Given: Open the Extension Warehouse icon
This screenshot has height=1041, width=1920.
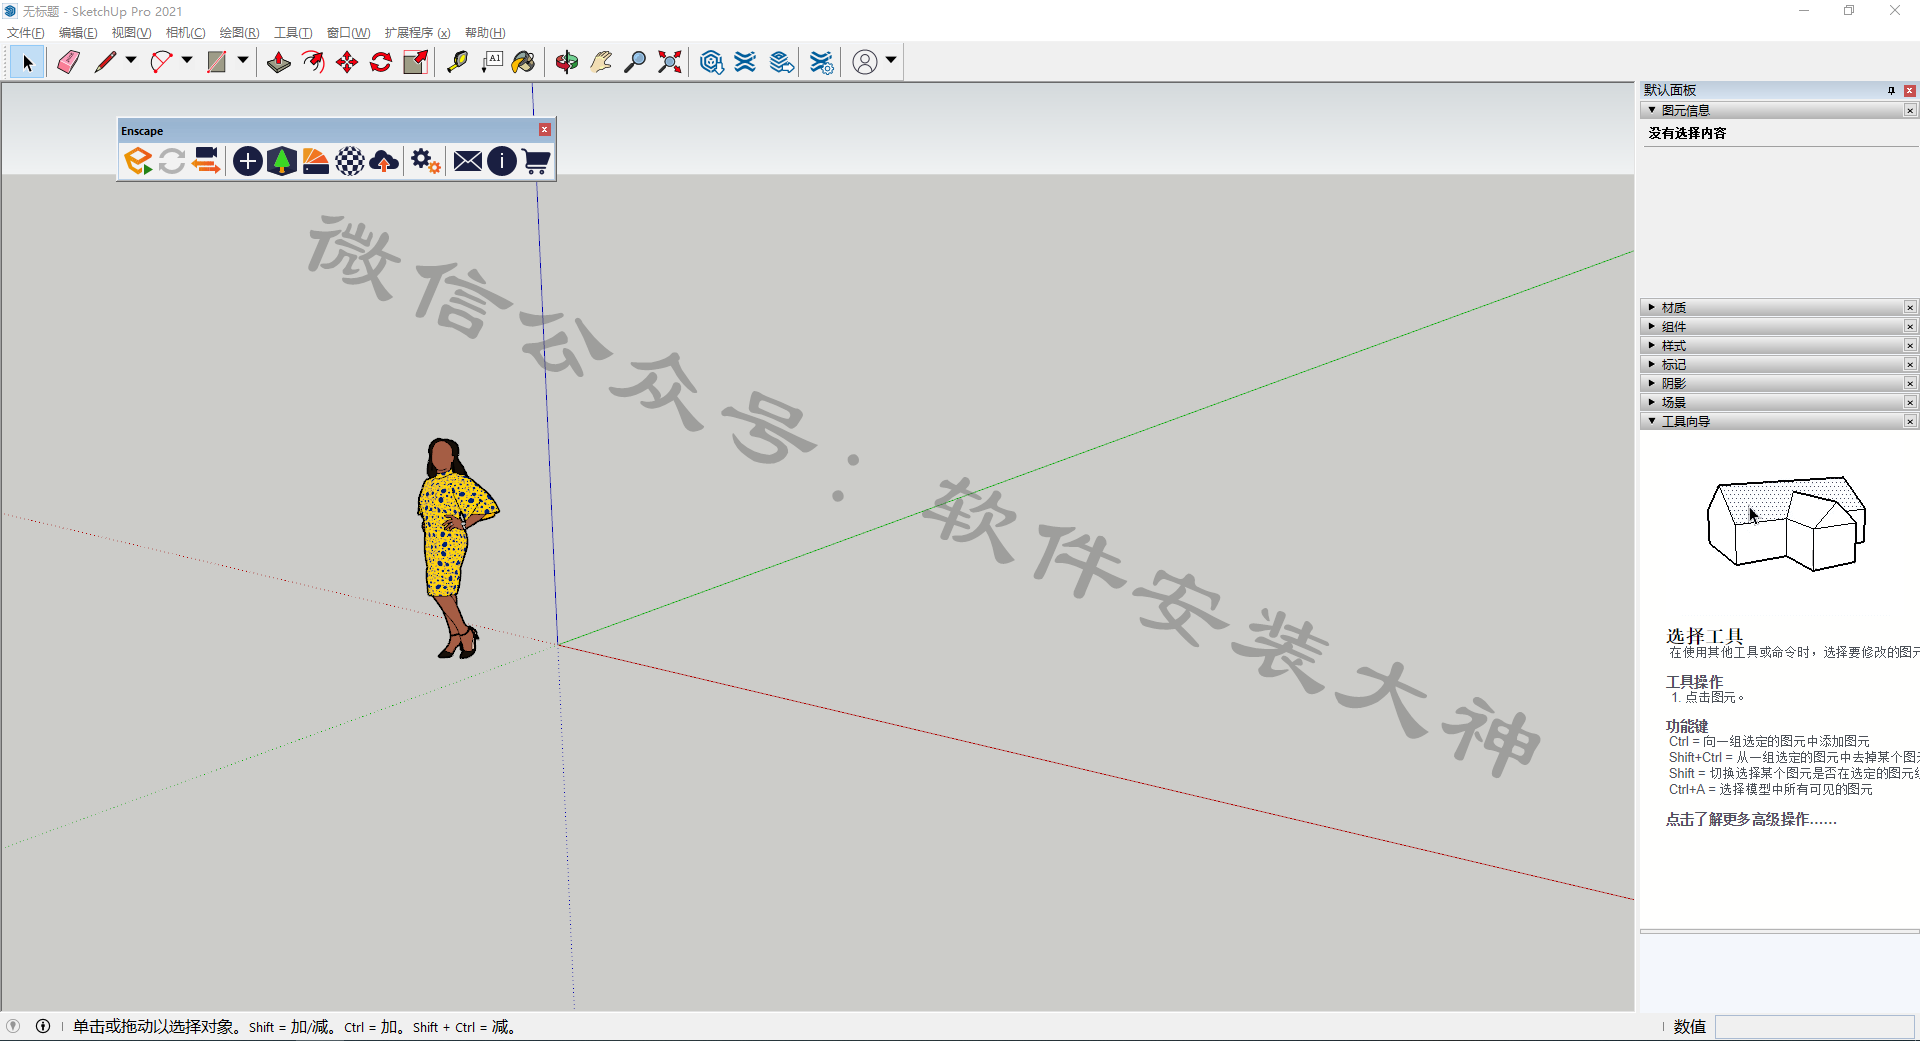Looking at the screenshot, I should pyautogui.click(x=745, y=62).
